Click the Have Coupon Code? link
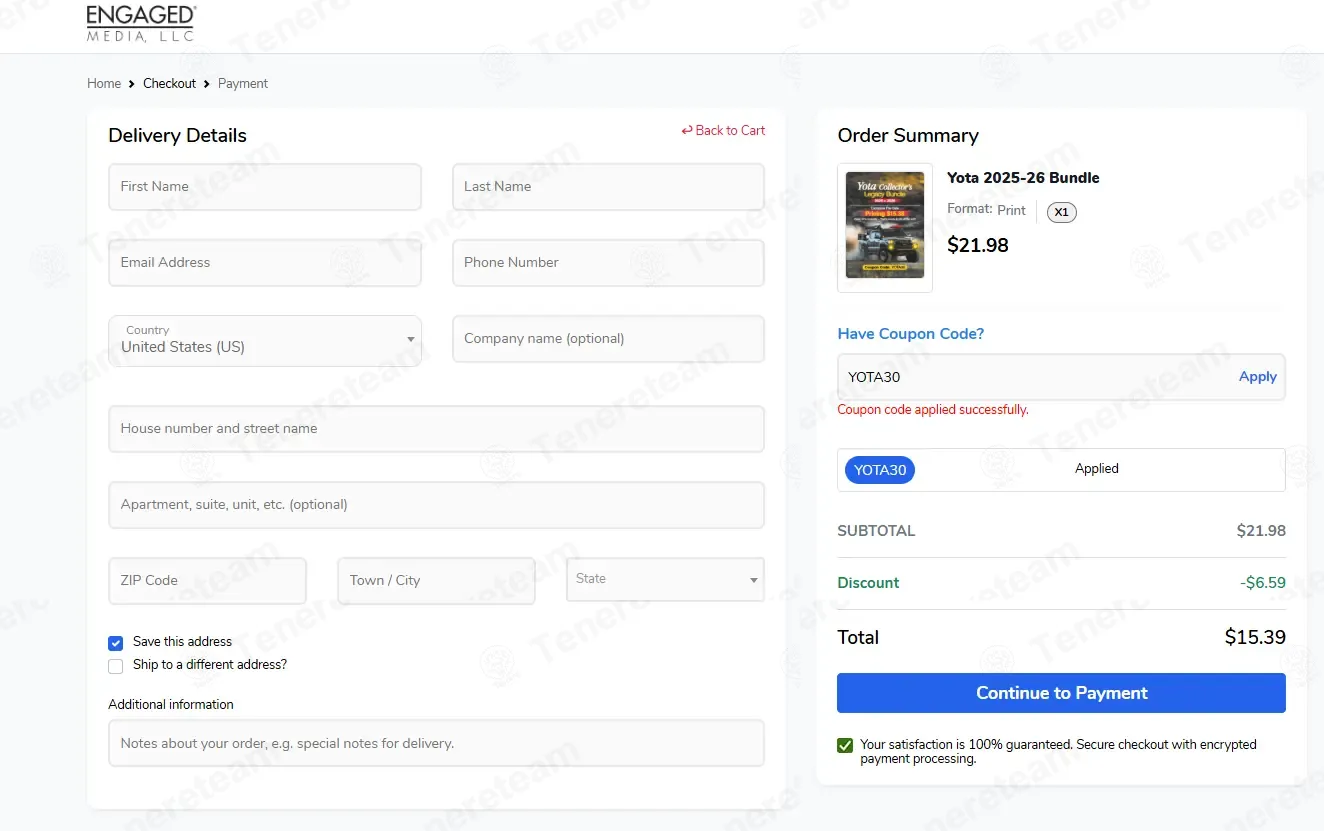 tap(911, 334)
